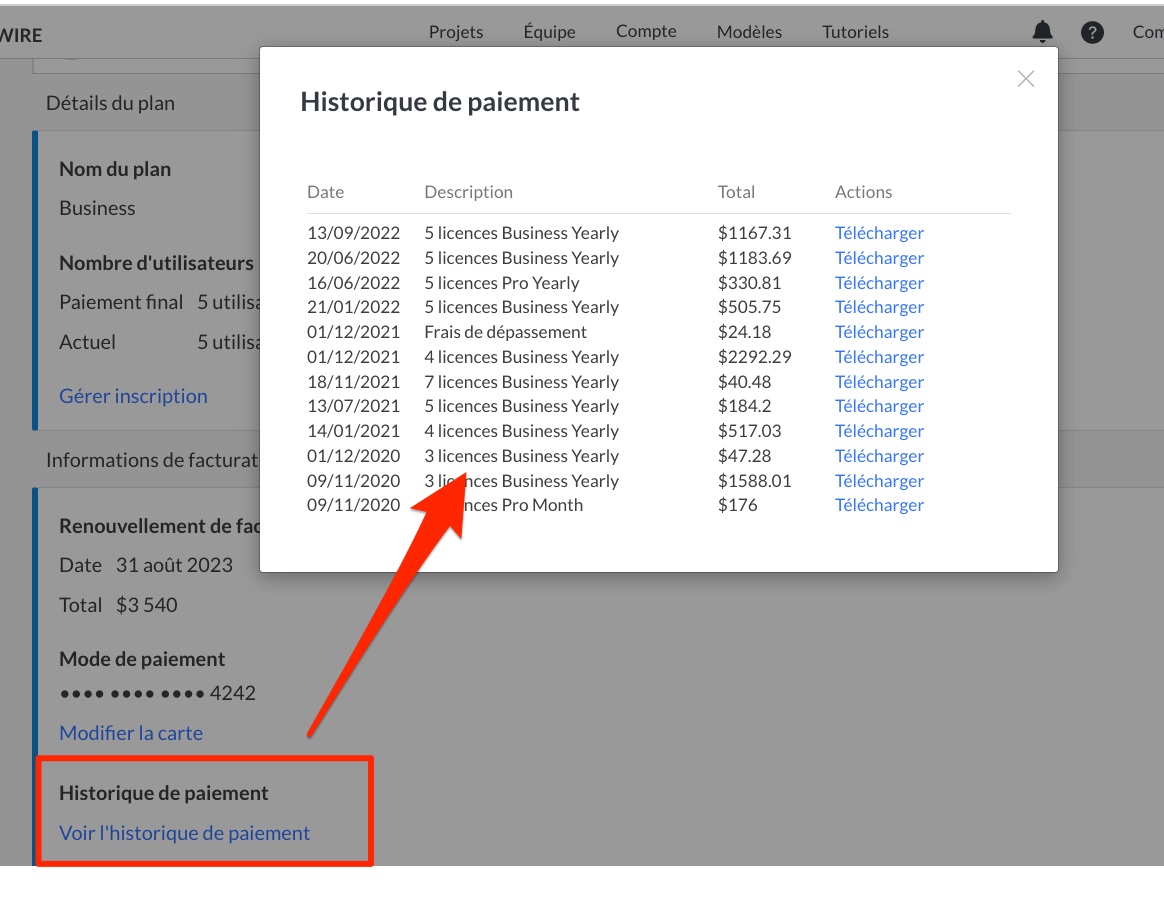Screen dimensions: 1164x908
Task: Click the Business plan name
Action: [x=97, y=208]
